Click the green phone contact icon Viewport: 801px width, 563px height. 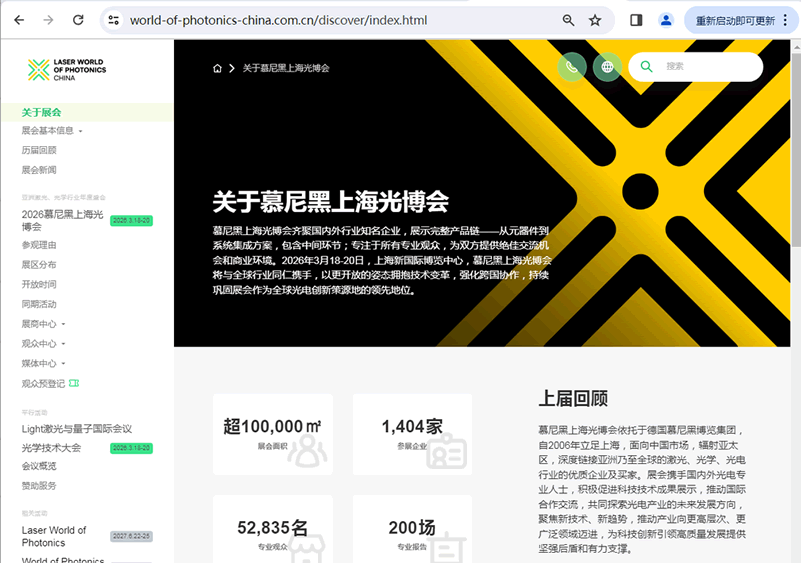point(572,66)
